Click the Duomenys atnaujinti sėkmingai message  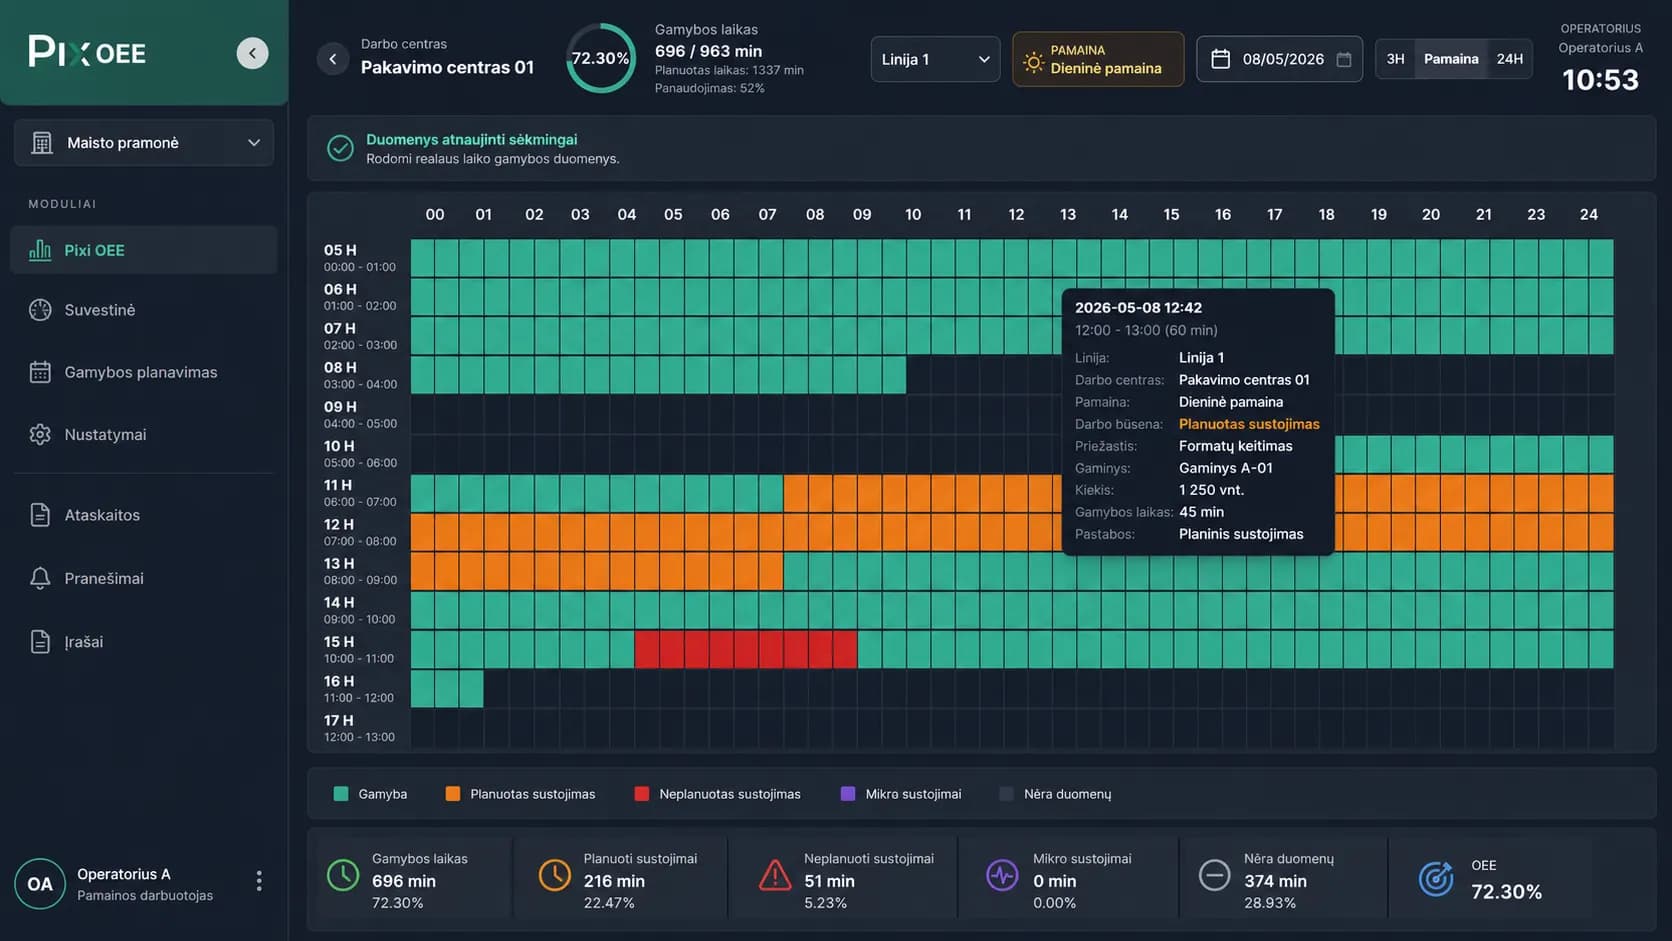click(471, 140)
